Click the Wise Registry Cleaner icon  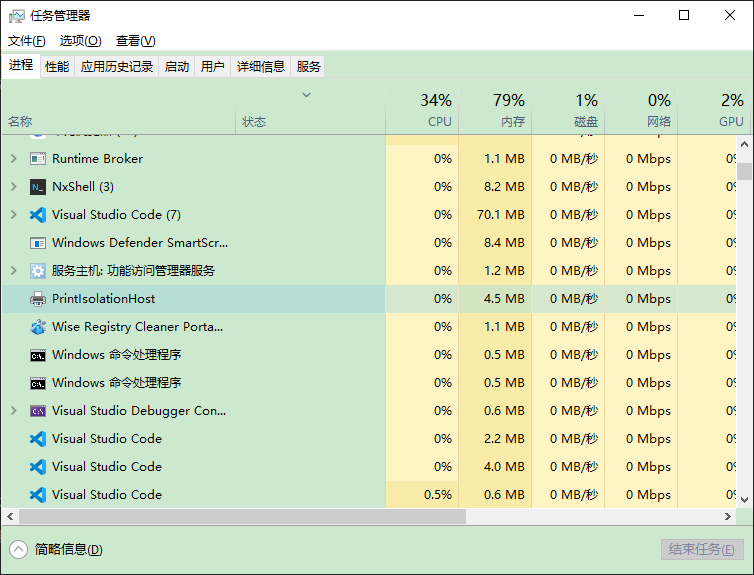click(38, 327)
